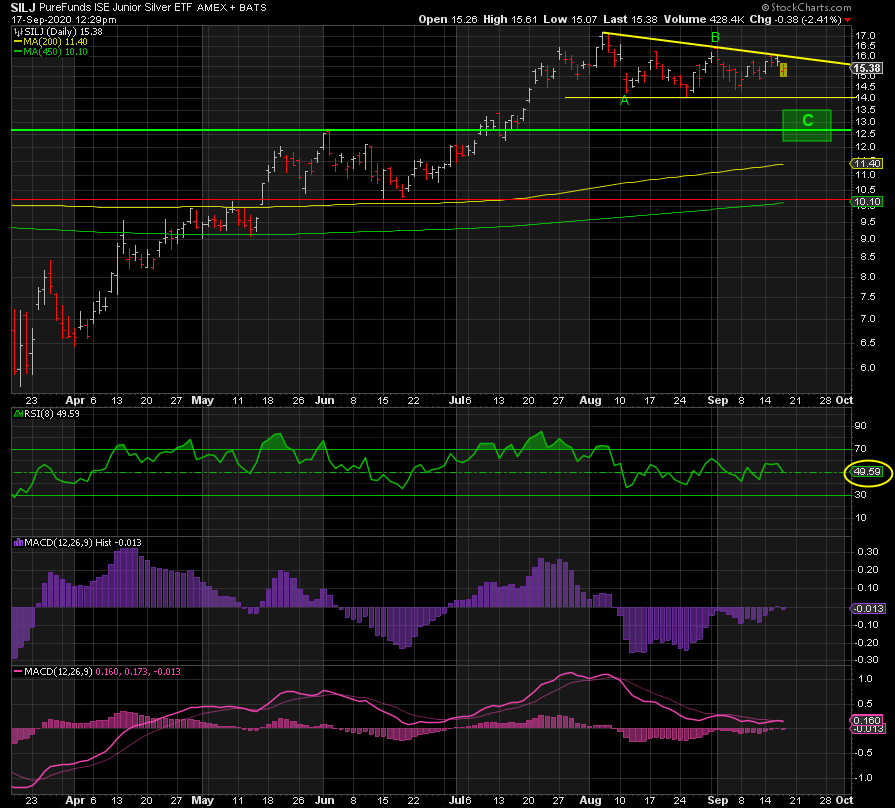Screen dimensions: 895x808
Task: Click the -0.013 tag on MACD Hist axis
Action: pyautogui.click(x=868, y=608)
